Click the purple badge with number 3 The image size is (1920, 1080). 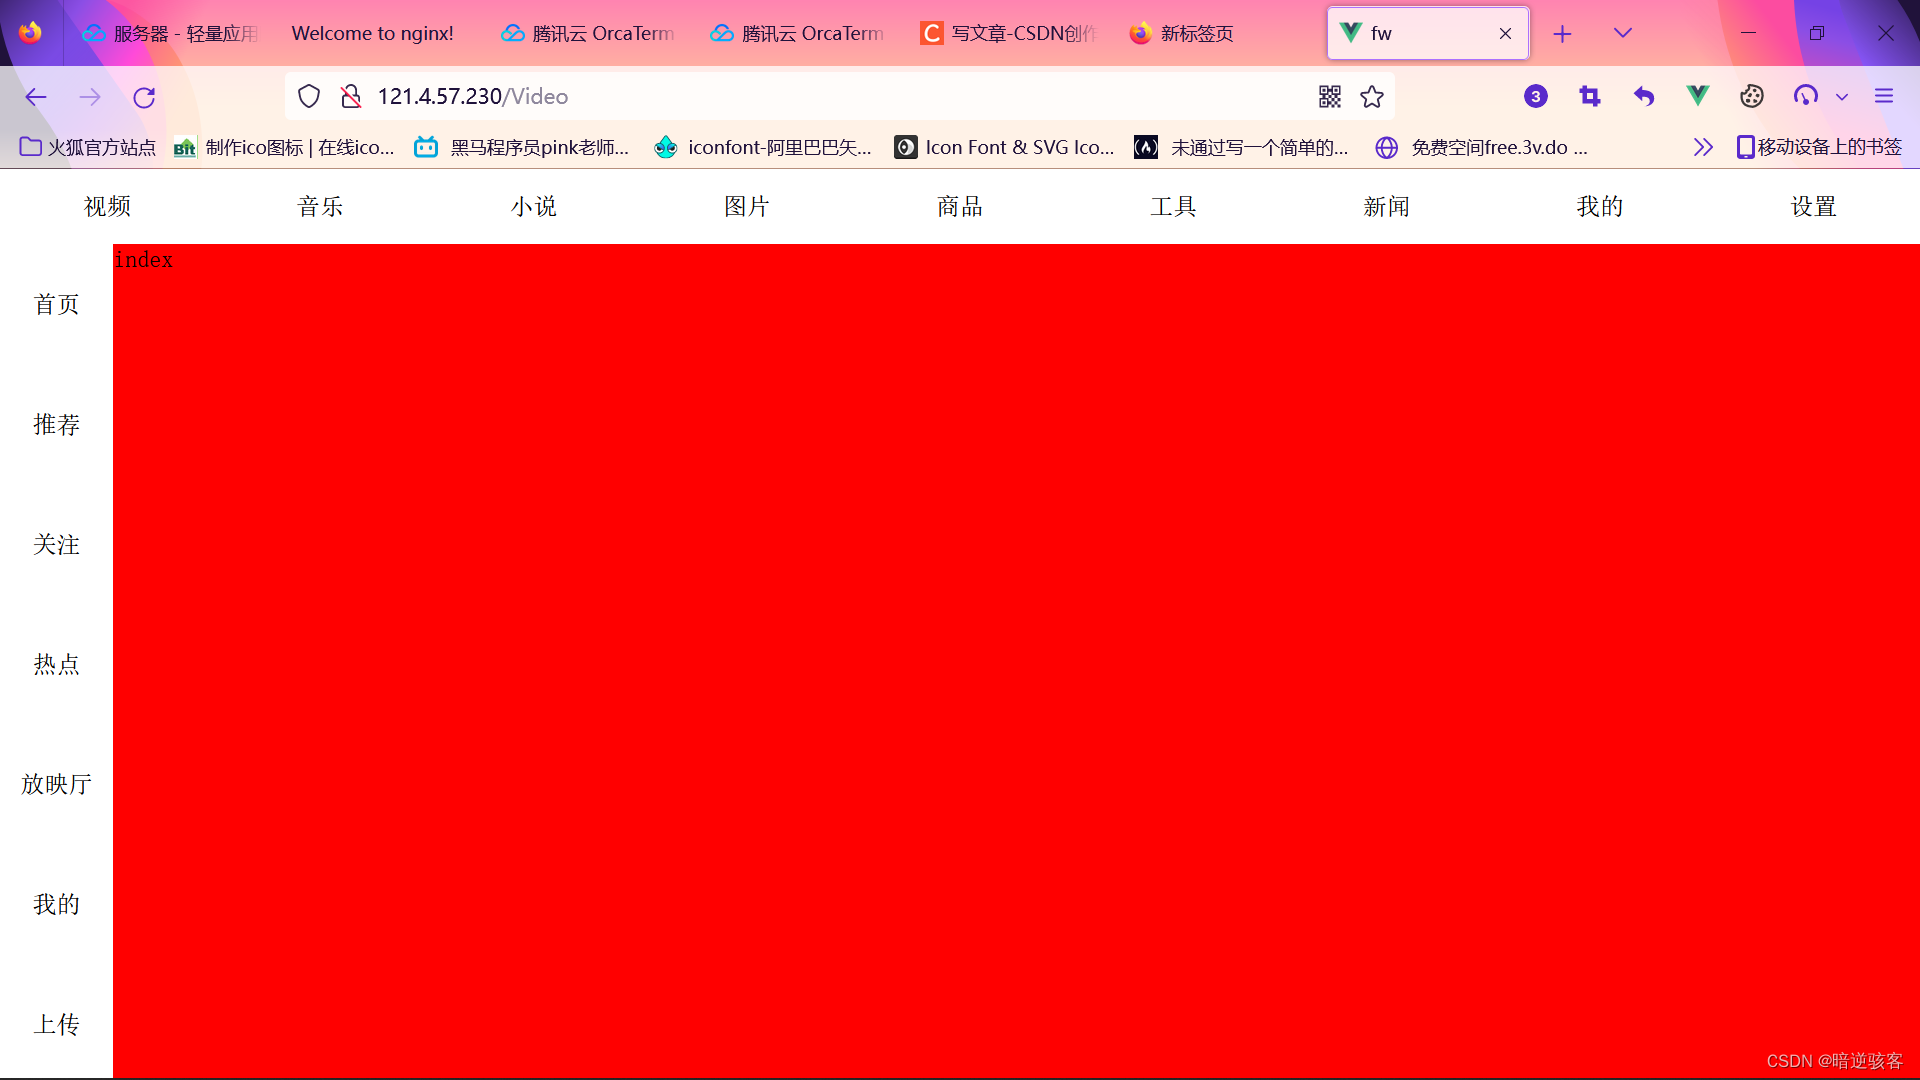pos(1536,96)
